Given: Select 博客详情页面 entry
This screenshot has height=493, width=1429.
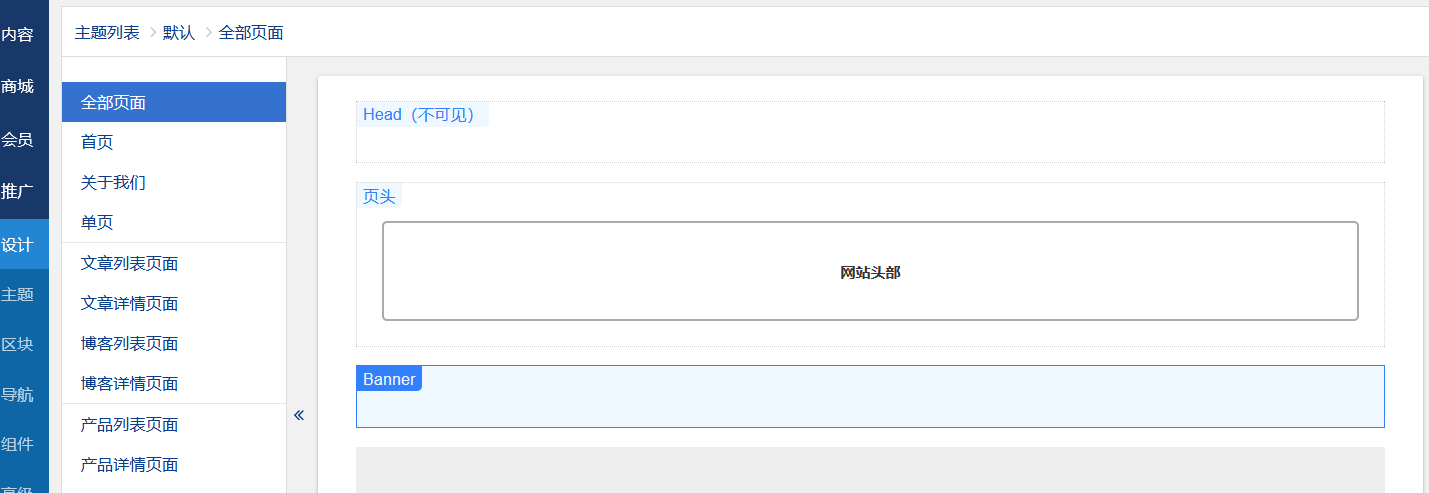Looking at the screenshot, I should coord(129,383).
